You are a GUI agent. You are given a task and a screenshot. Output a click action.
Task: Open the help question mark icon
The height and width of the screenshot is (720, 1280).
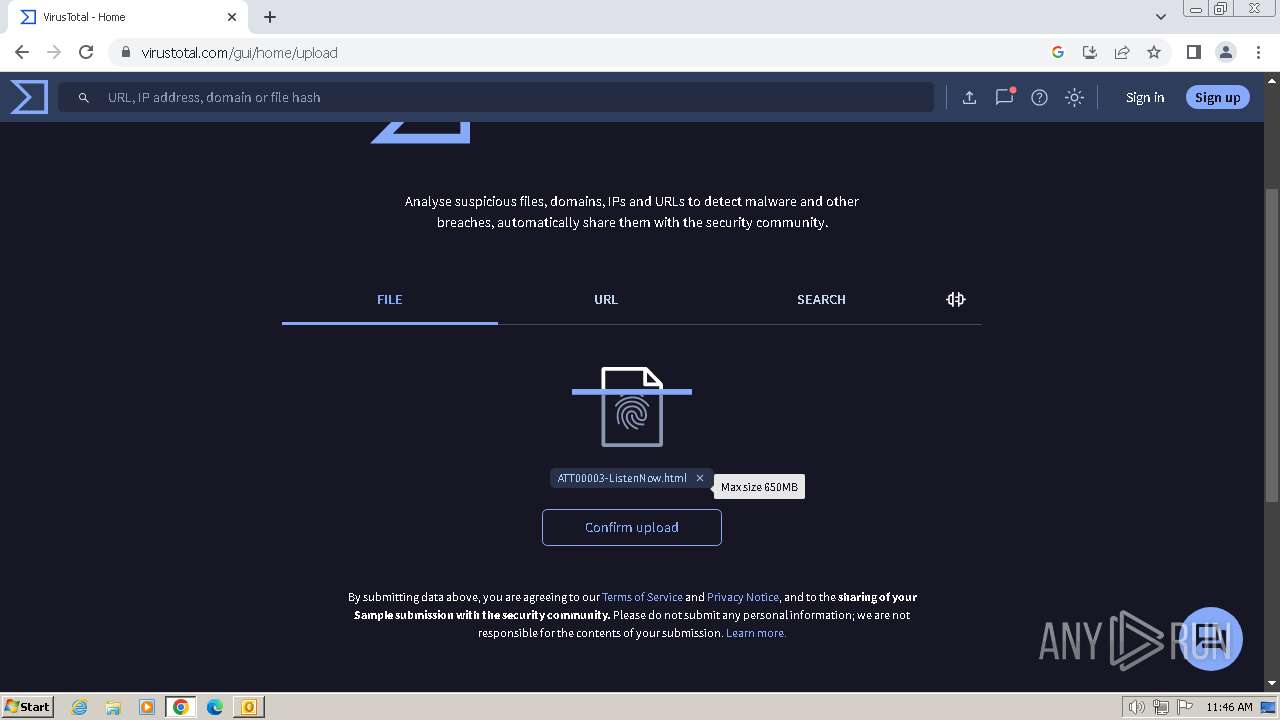(x=1039, y=97)
